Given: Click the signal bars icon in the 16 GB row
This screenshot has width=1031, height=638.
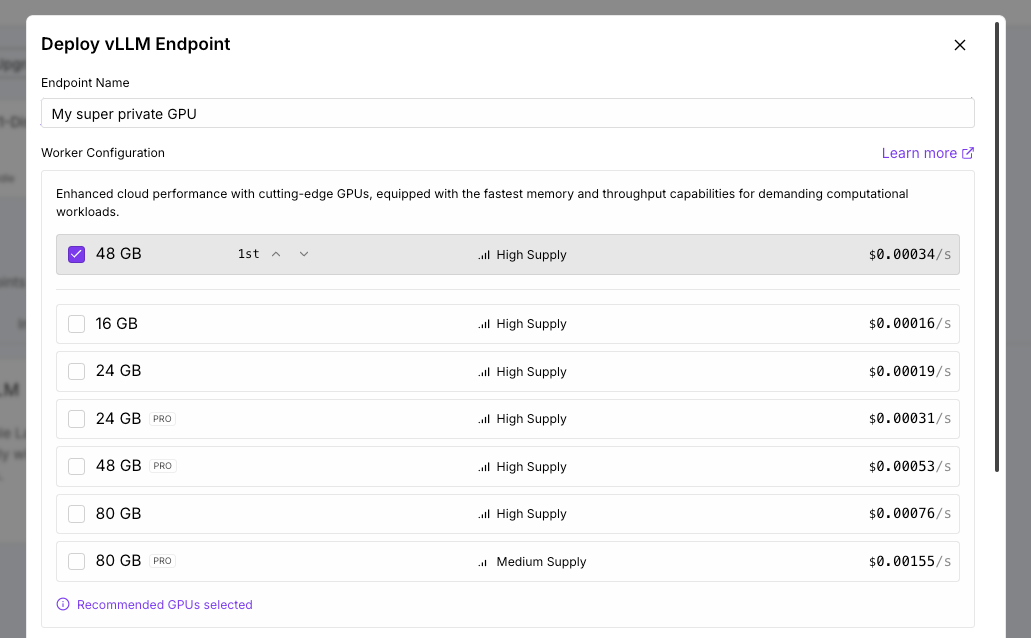Looking at the screenshot, I should coord(484,324).
